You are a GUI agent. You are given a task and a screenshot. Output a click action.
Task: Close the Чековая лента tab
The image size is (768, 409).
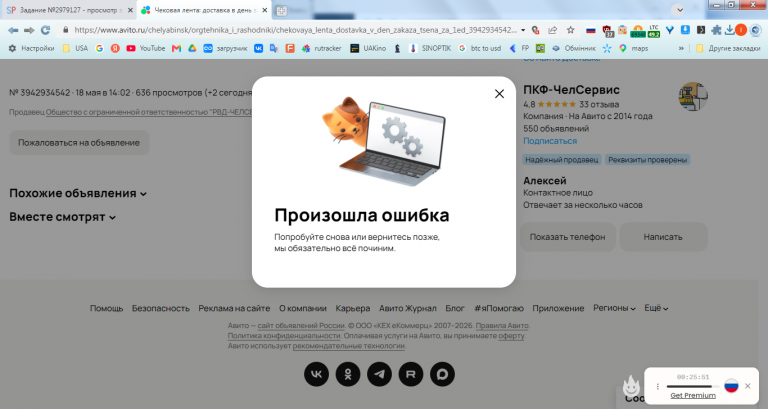click(x=264, y=10)
